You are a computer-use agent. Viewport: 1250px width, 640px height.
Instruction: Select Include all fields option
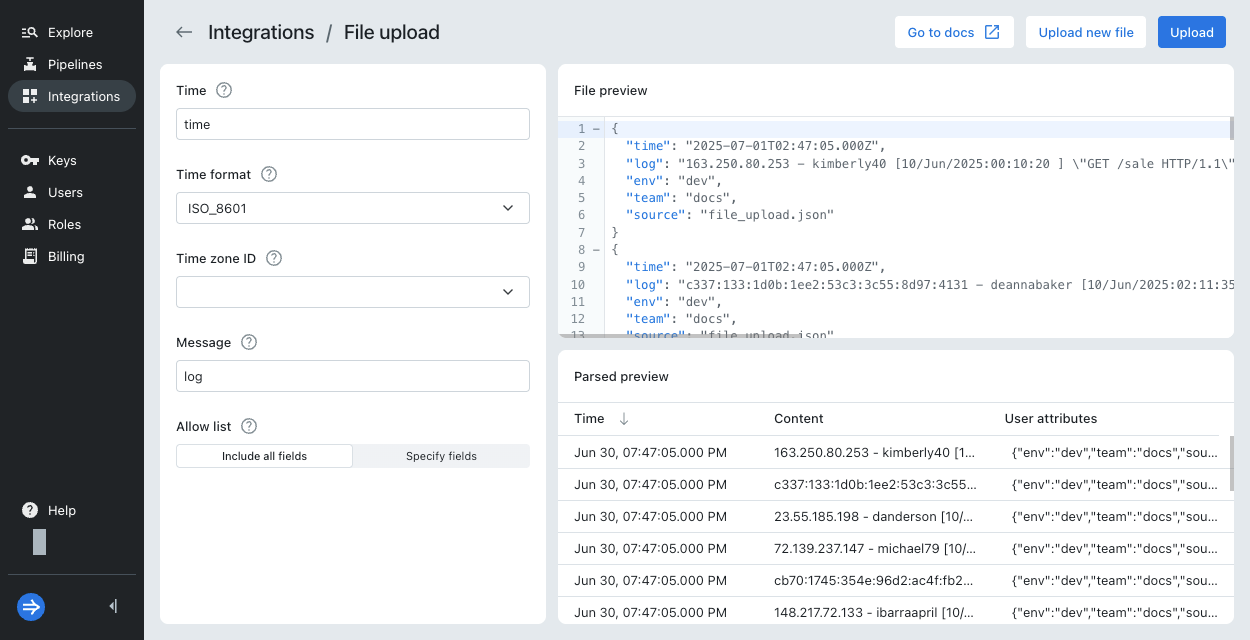264,456
